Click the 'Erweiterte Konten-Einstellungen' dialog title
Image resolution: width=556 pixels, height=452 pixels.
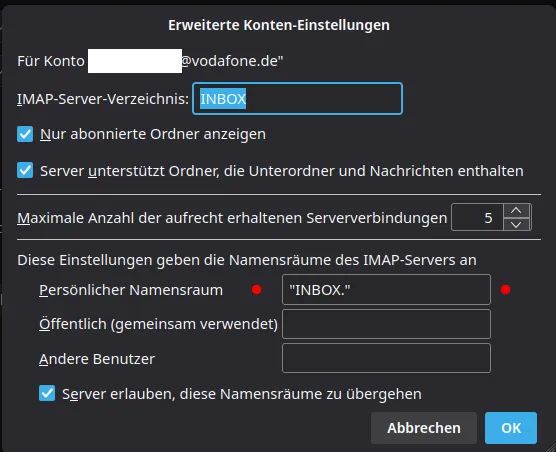pos(279,25)
